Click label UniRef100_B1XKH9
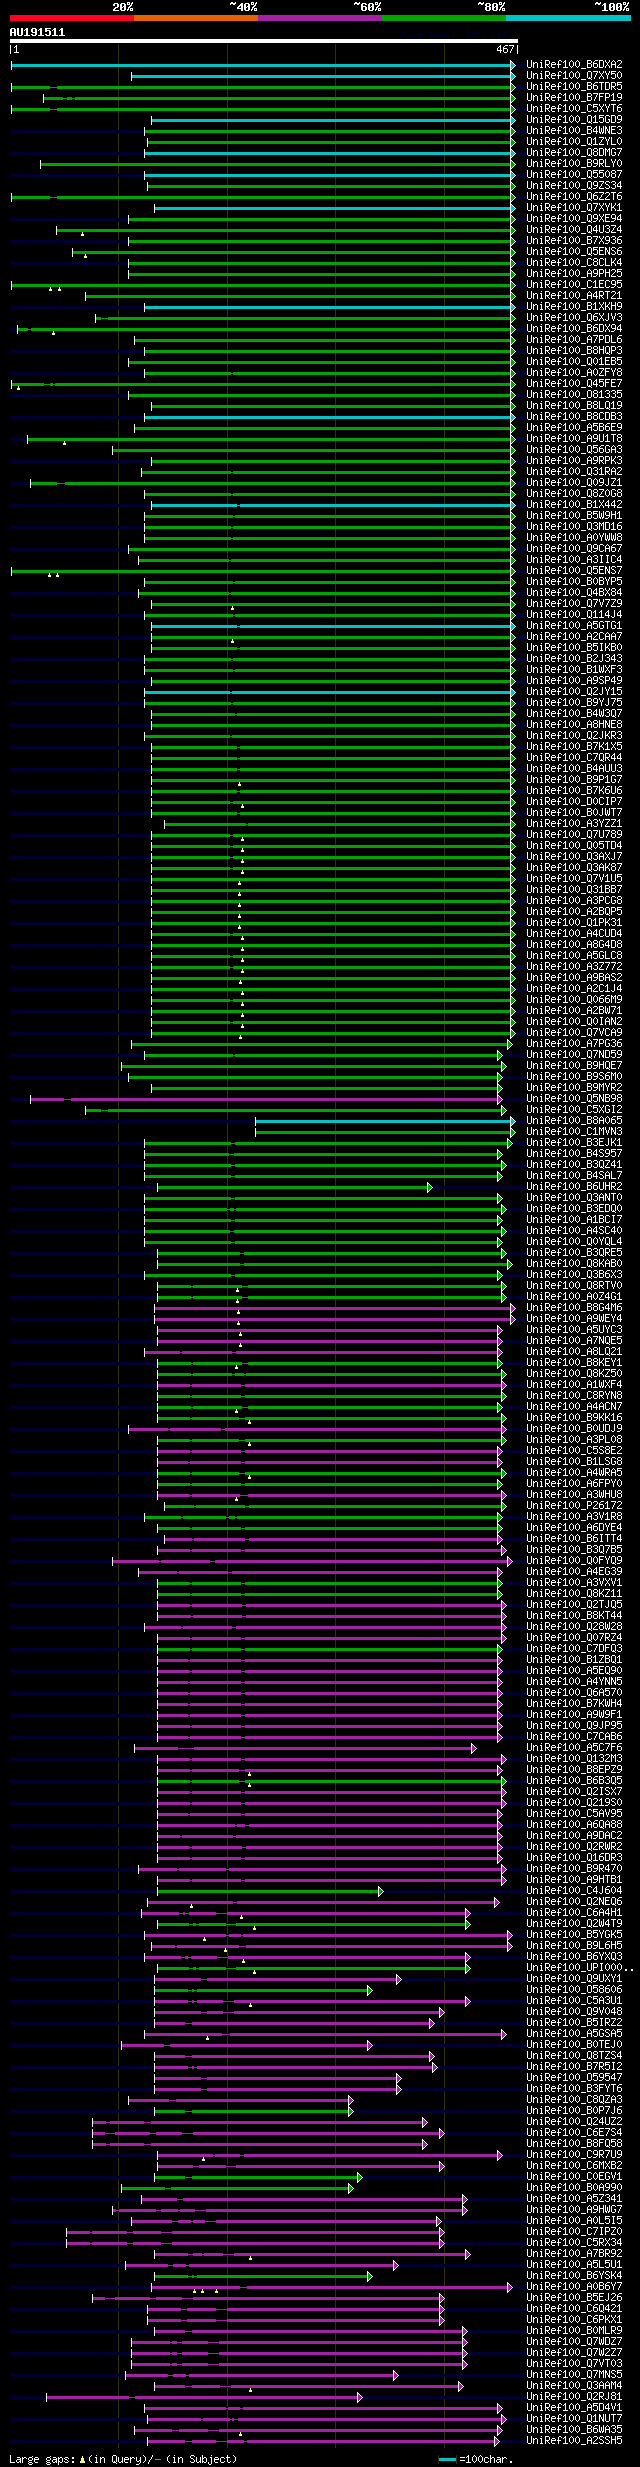Screen dimensions: 640x2467 574,307
